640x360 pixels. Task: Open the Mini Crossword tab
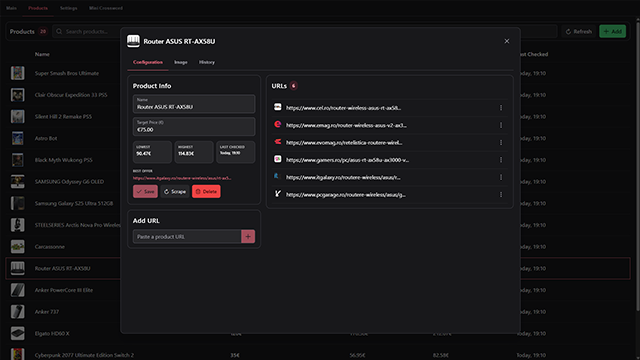(x=106, y=8)
